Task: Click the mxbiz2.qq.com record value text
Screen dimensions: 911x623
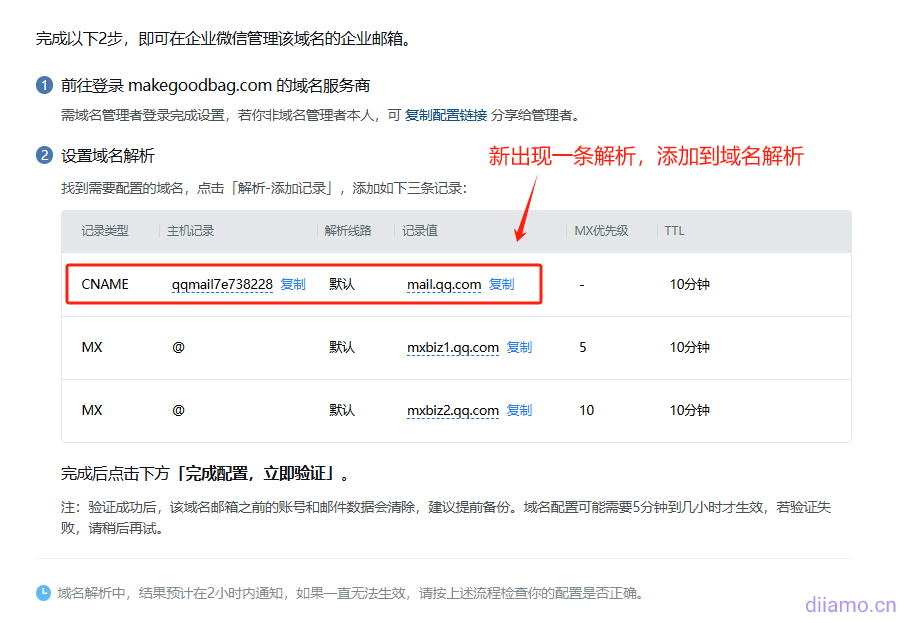Action: (x=453, y=410)
